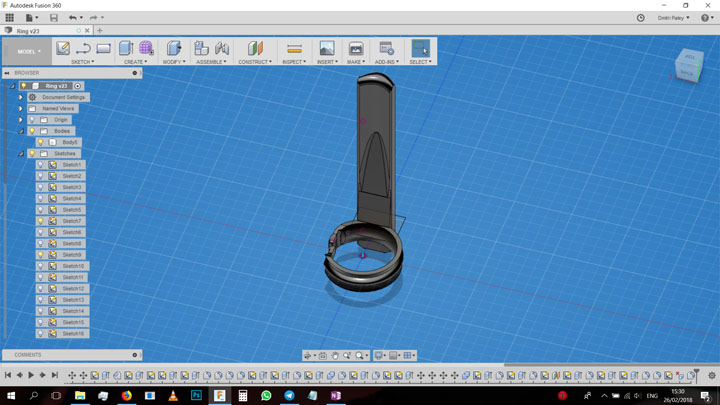
Task: Activate the Select tool
Action: point(420,48)
